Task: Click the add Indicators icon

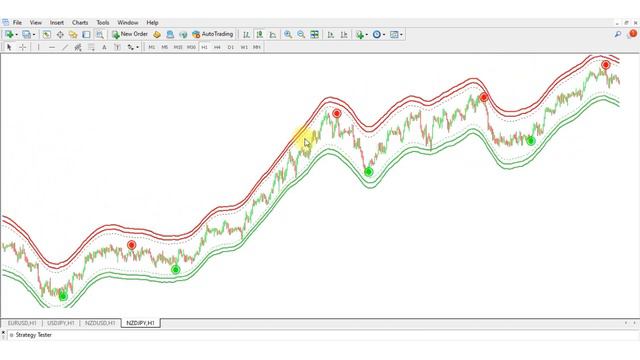Action: click(x=359, y=35)
